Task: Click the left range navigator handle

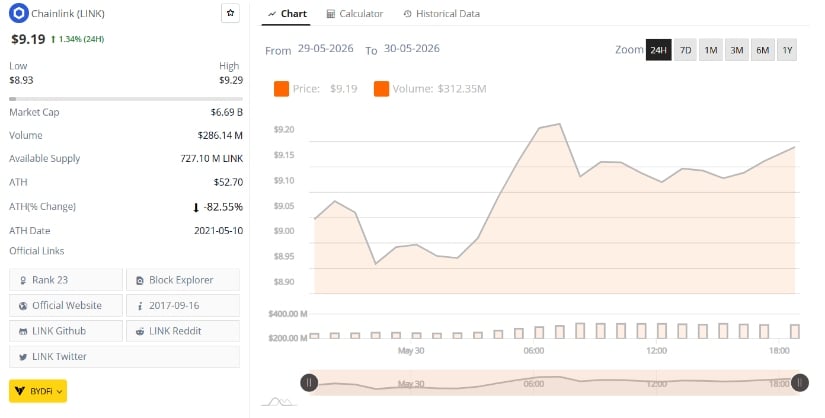Action: click(309, 383)
